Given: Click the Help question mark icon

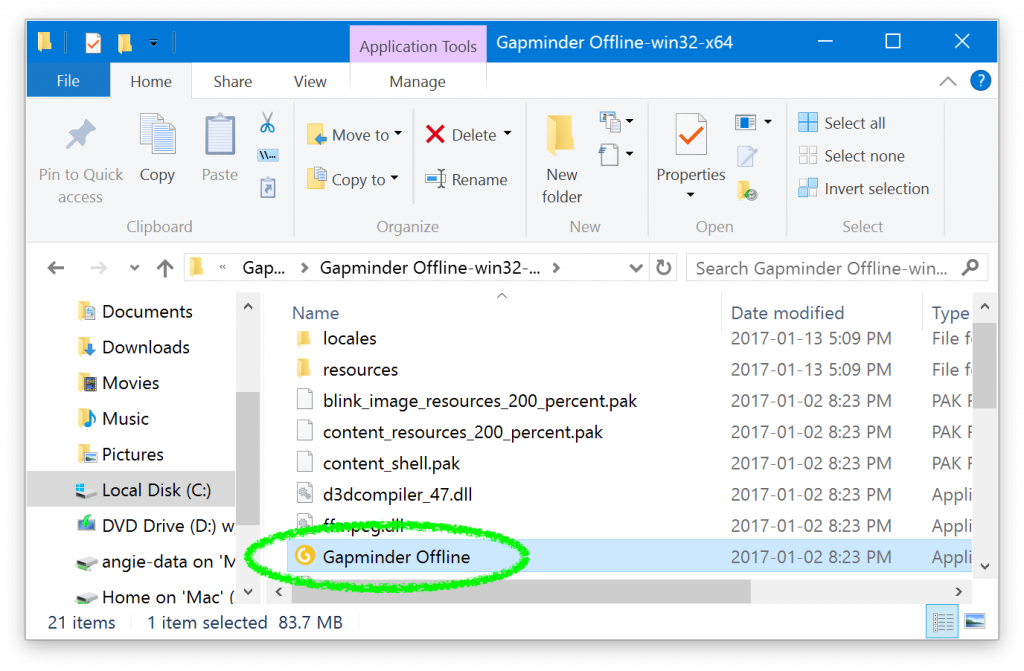Looking at the screenshot, I should click(x=980, y=81).
